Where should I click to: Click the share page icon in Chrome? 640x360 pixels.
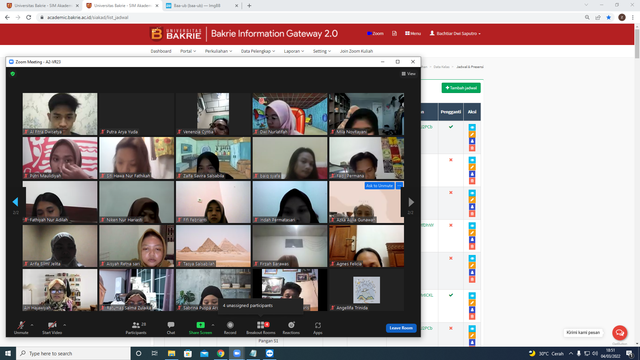[598, 18]
